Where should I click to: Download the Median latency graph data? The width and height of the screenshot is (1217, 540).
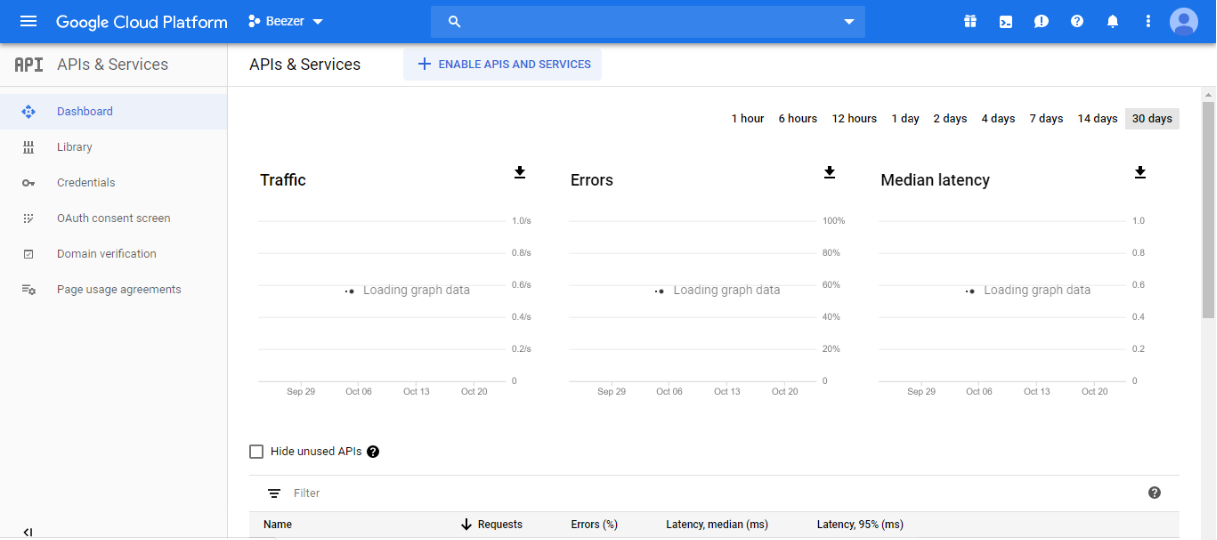(x=1140, y=173)
